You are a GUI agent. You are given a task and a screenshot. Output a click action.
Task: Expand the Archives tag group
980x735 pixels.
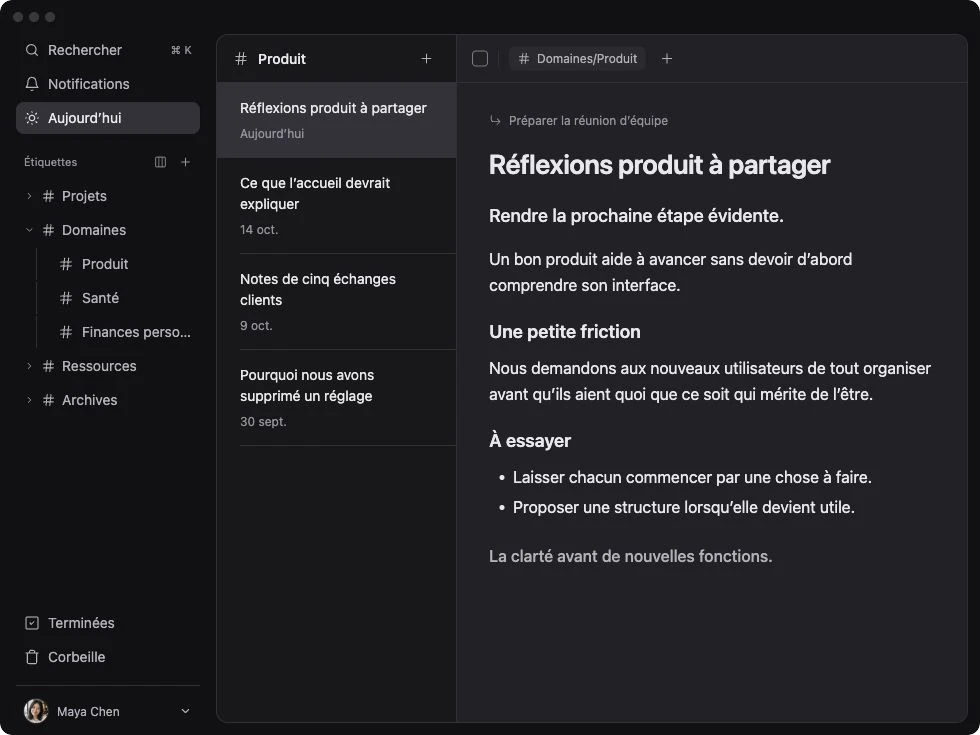pos(29,400)
